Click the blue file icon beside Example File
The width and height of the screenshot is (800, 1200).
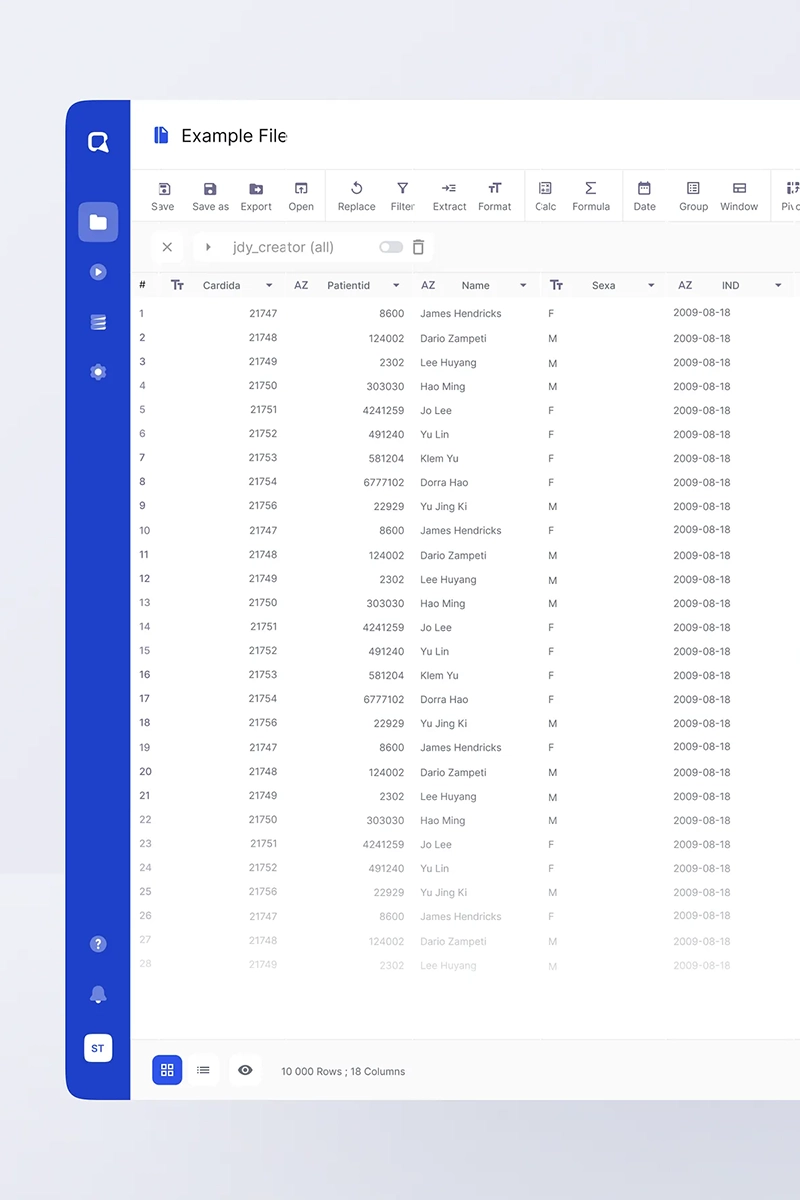[161, 135]
